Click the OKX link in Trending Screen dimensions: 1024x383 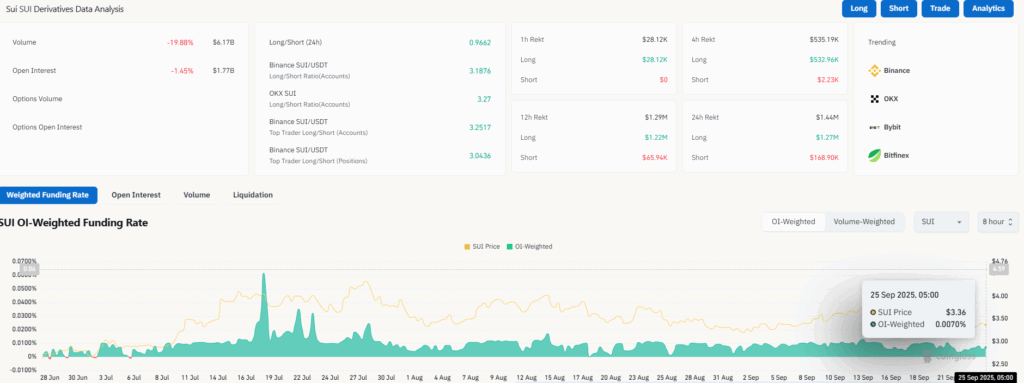[891, 99]
